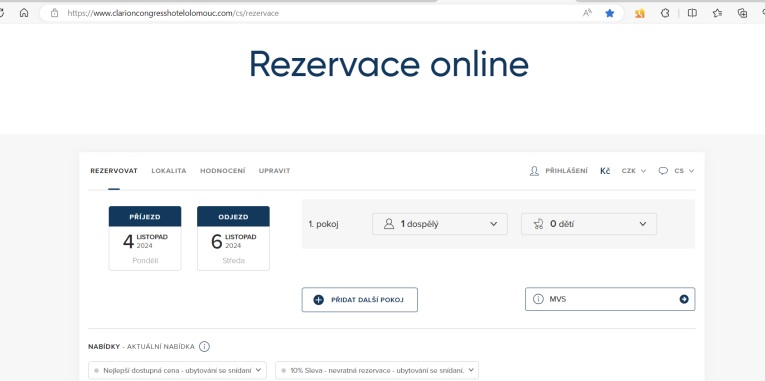Image resolution: width=765 pixels, height=381 pixels.
Task: Expand the 0 dětí children dropdown
Action: (x=589, y=224)
